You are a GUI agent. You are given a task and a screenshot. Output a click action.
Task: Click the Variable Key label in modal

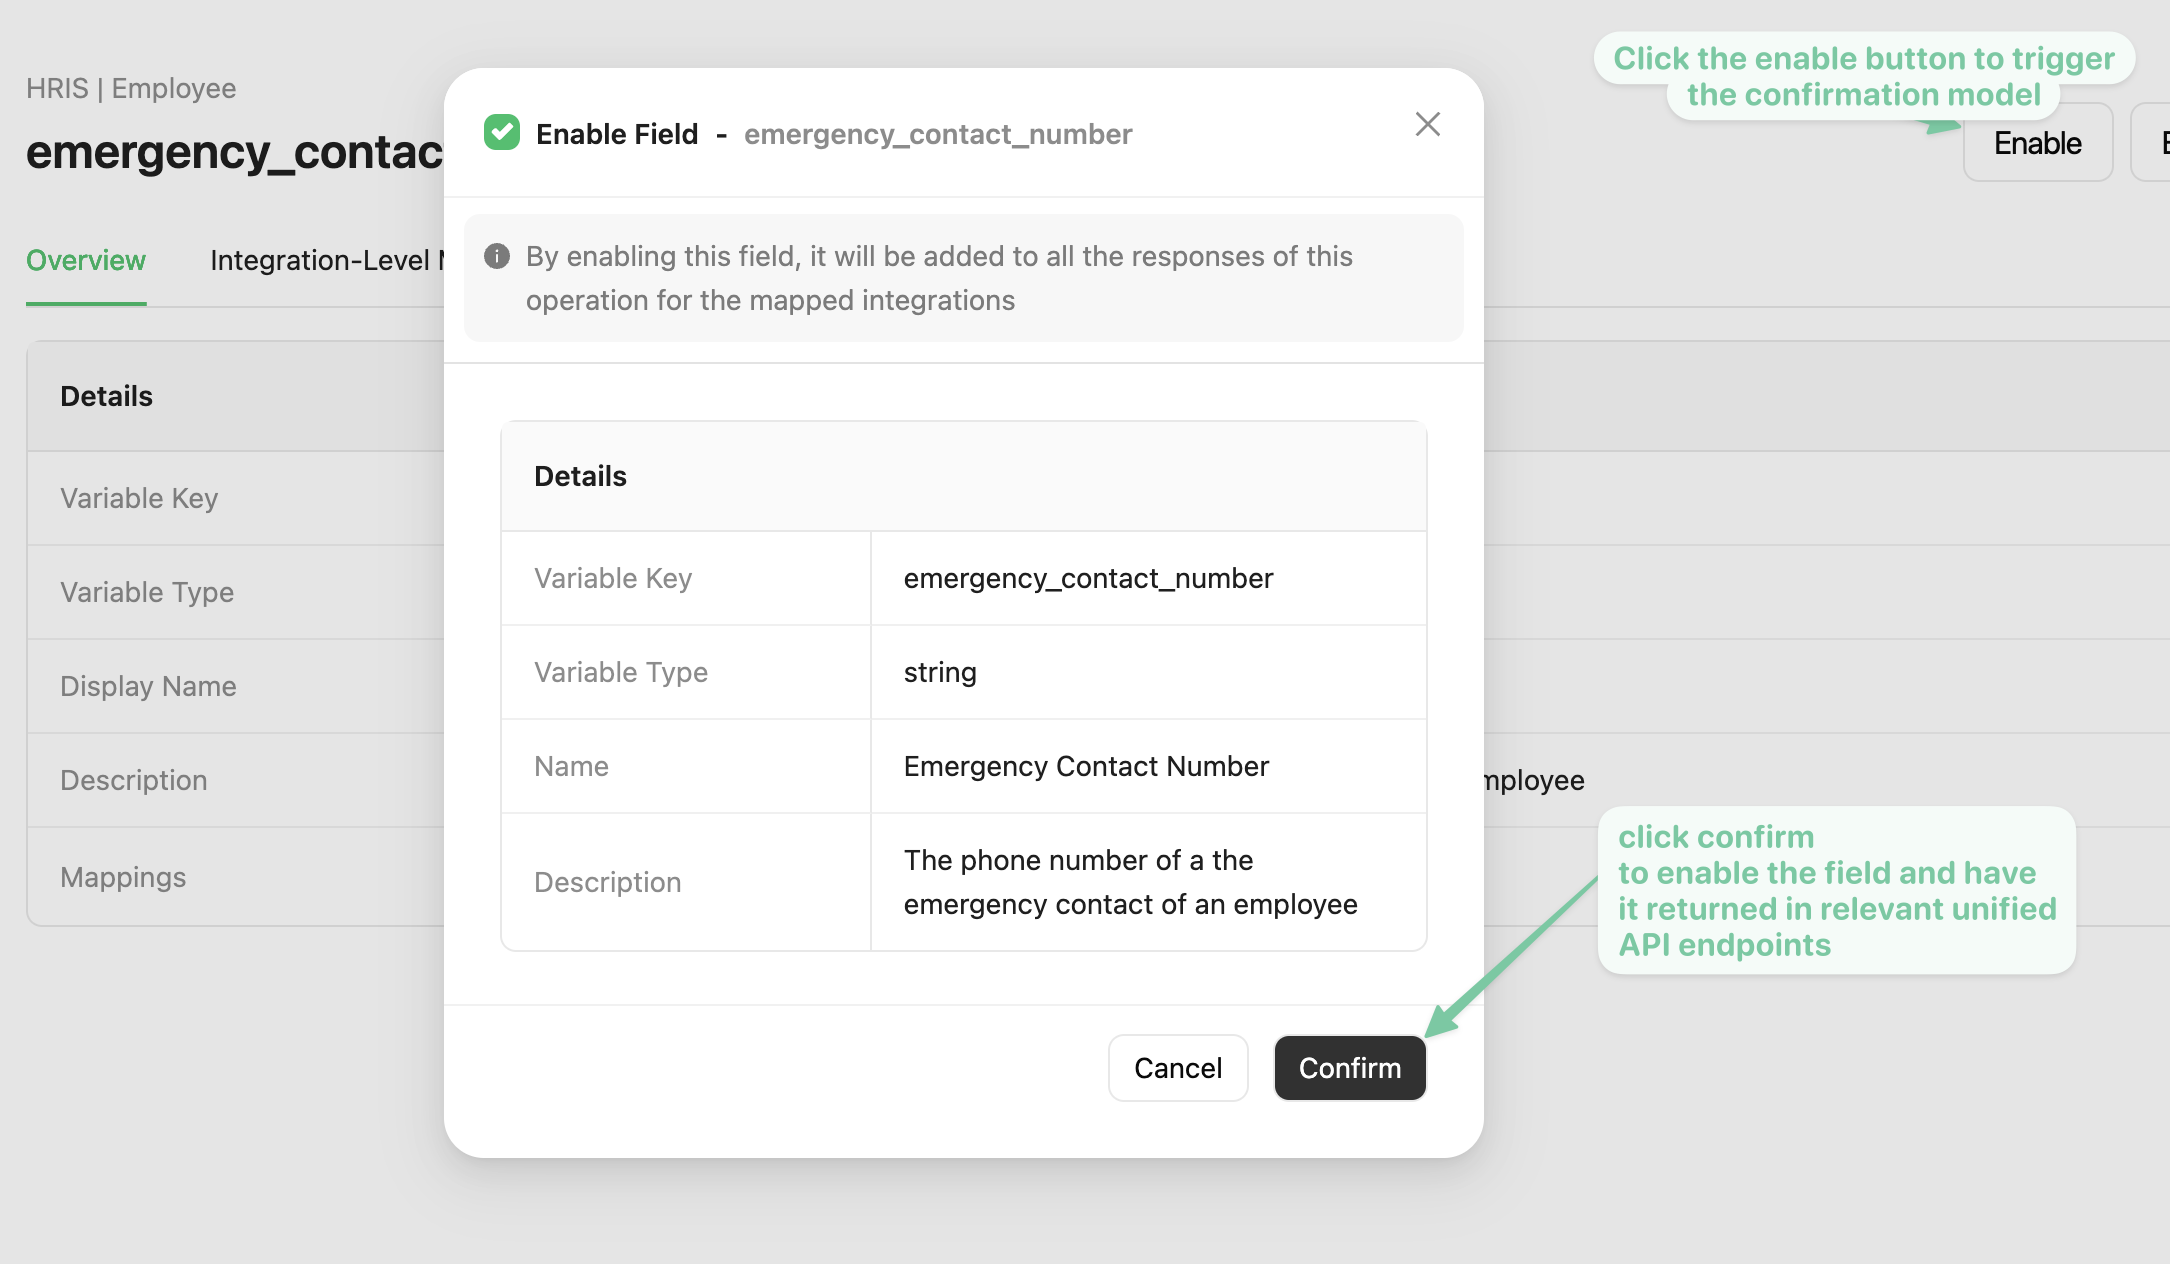(x=613, y=578)
